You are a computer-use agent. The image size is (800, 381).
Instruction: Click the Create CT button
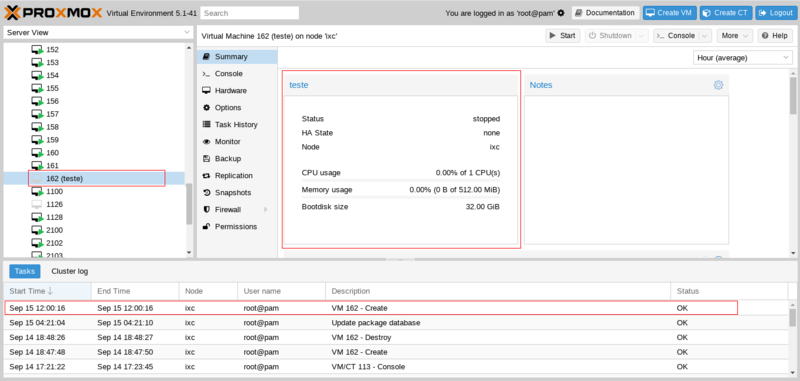pyautogui.click(x=726, y=13)
